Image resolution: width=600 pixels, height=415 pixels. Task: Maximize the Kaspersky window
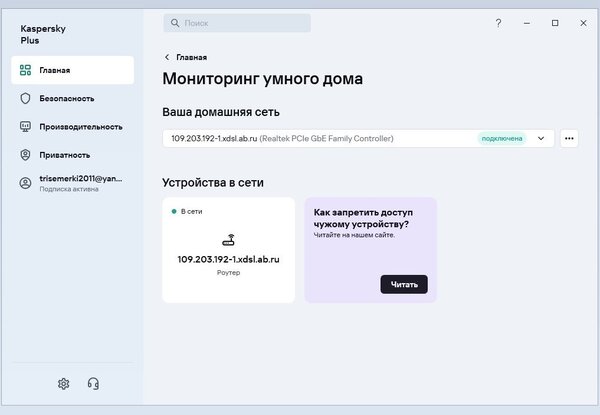[555, 23]
